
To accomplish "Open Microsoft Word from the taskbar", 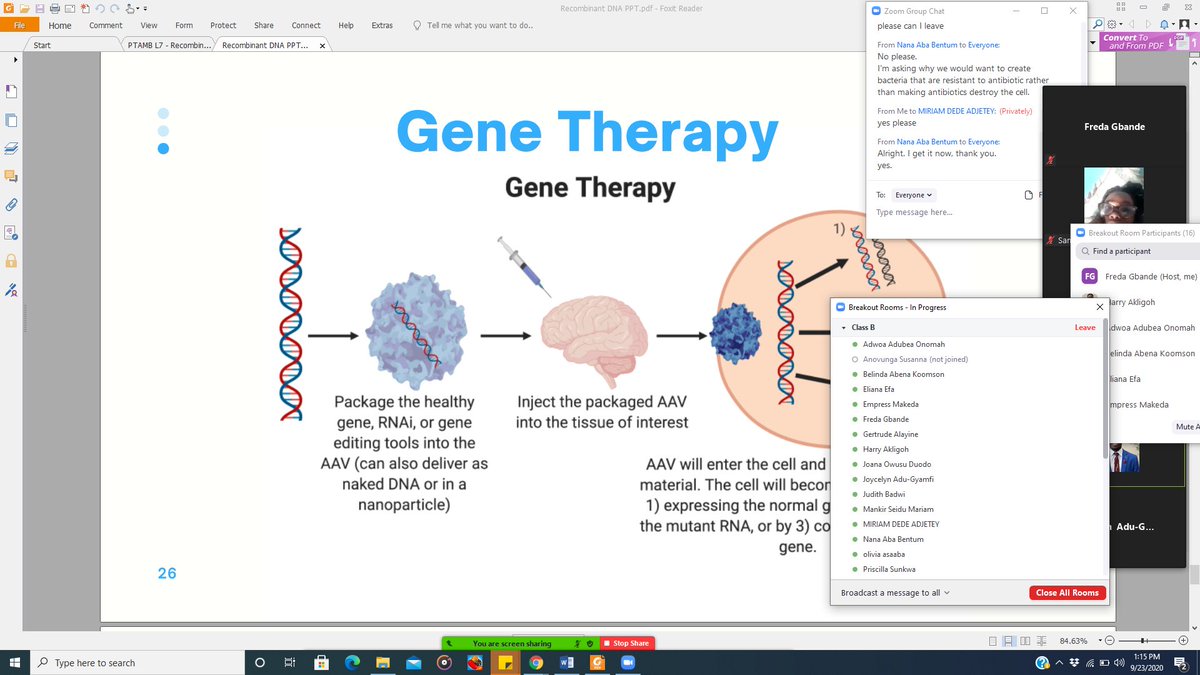I will [567, 663].
